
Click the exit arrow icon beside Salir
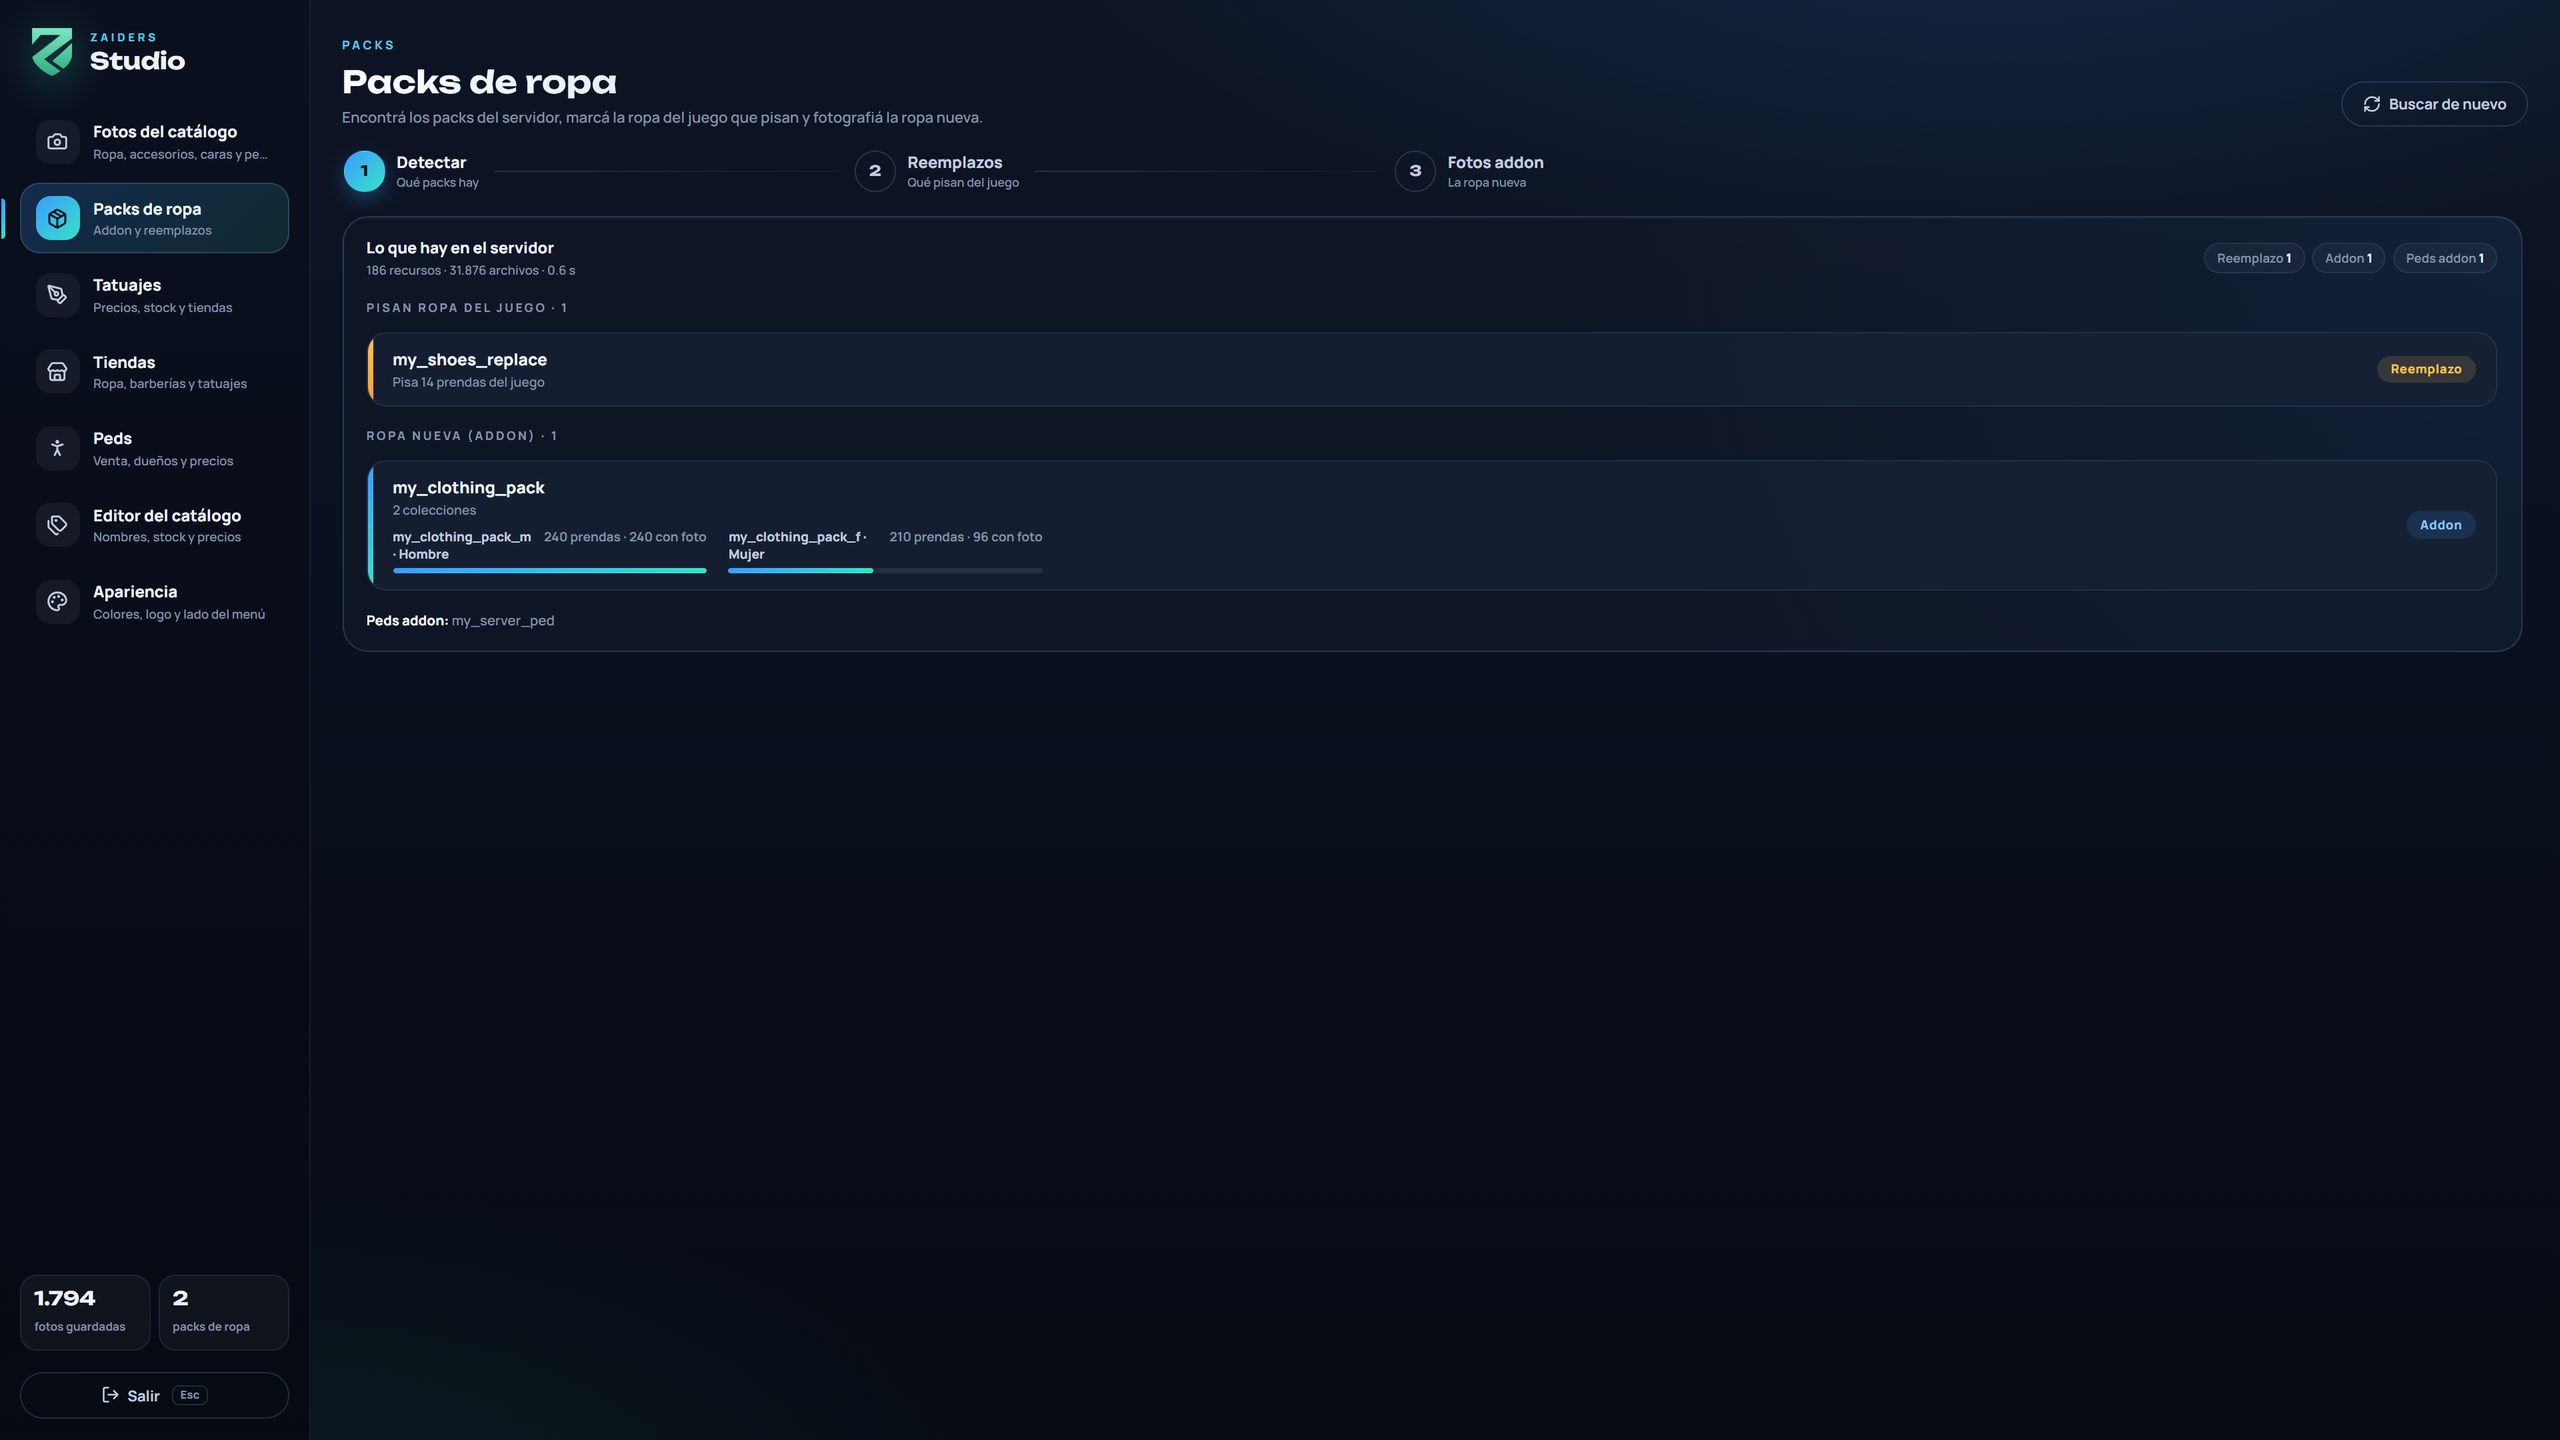coord(110,1395)
